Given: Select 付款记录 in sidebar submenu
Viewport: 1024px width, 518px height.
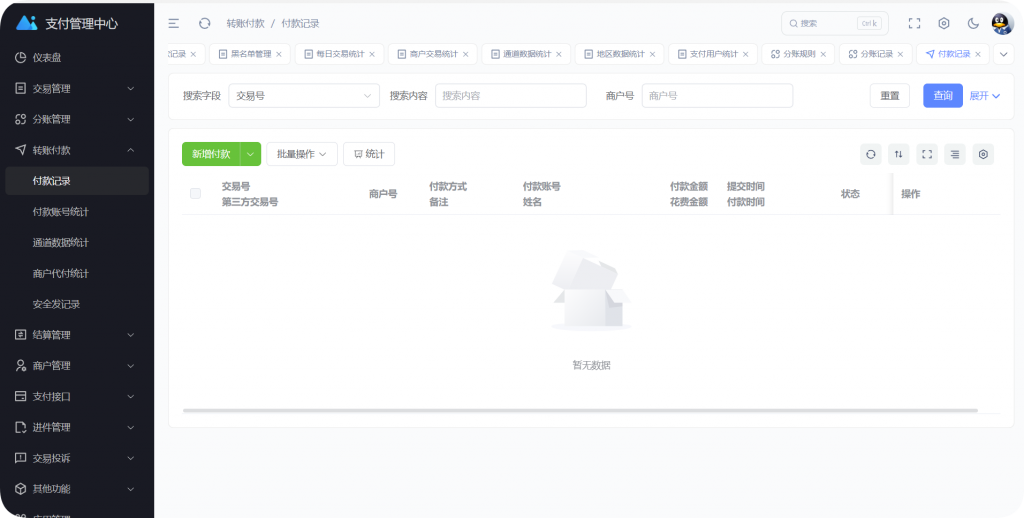Looking at the screenshot, I should [x=77, y=181].
